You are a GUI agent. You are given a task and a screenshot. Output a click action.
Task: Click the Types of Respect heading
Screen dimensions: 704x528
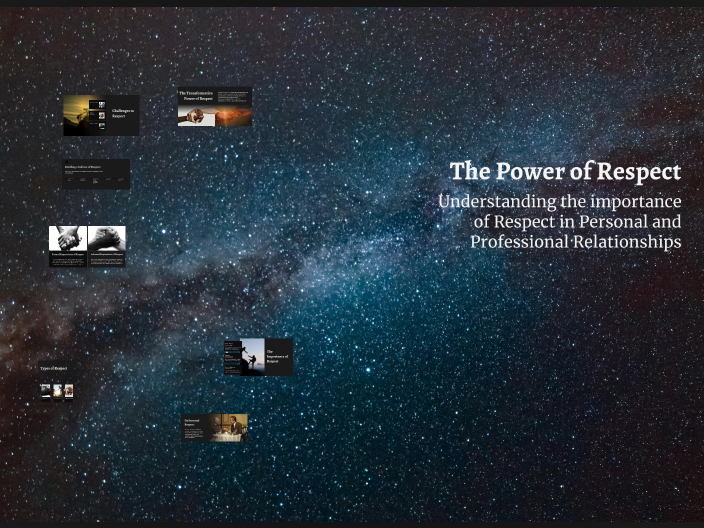[54, 369]
